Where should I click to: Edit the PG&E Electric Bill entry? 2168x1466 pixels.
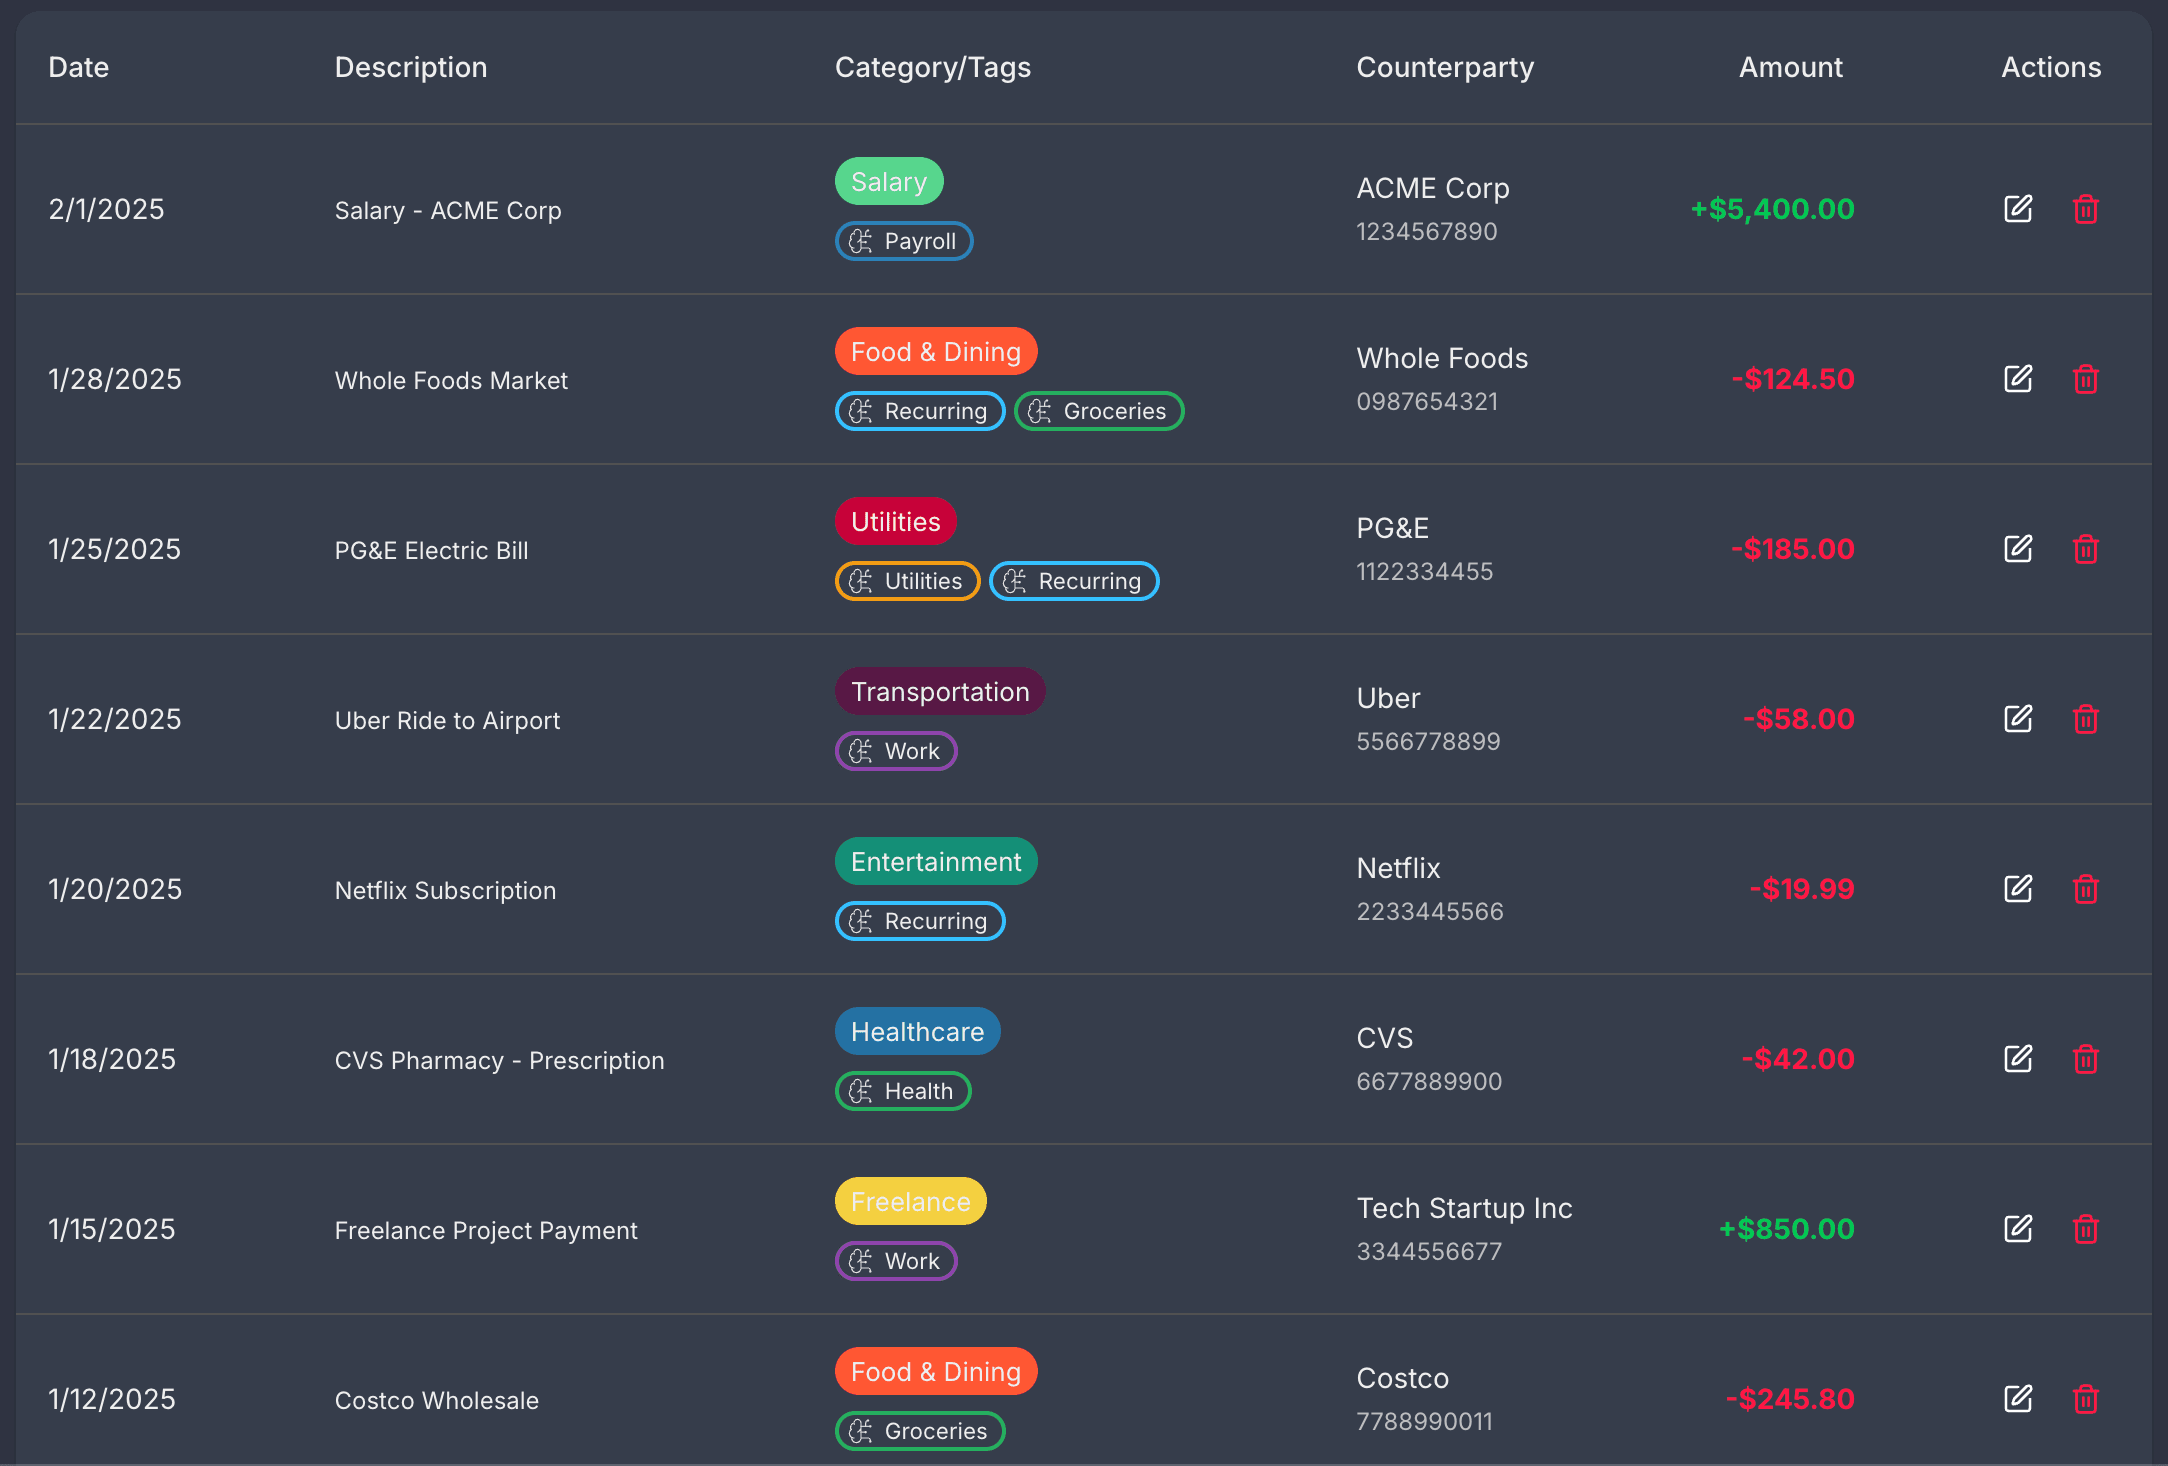(2018, 549)
